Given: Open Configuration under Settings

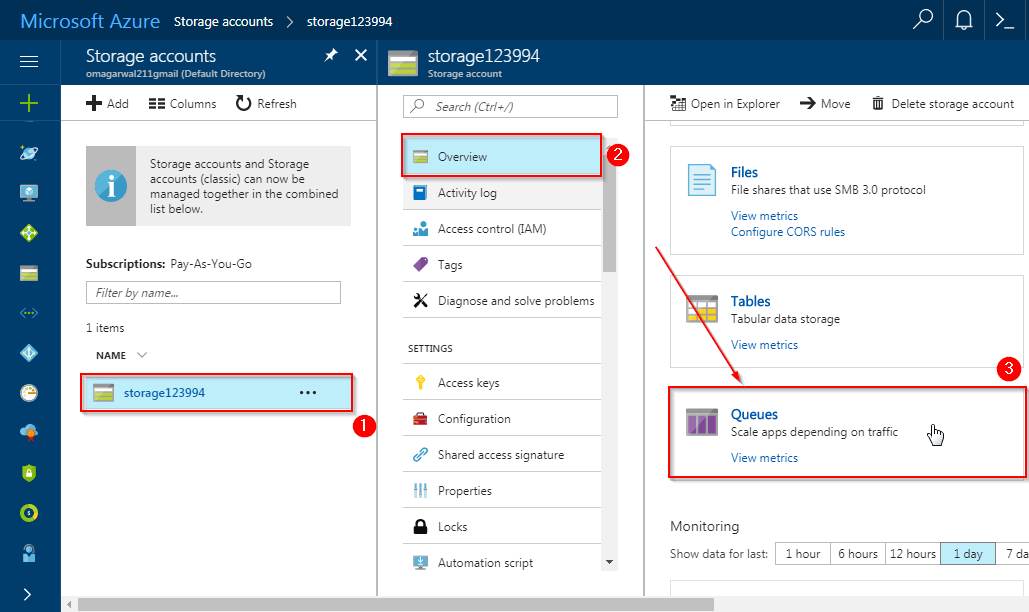Looking at the screenshot, I should point(501,419).
